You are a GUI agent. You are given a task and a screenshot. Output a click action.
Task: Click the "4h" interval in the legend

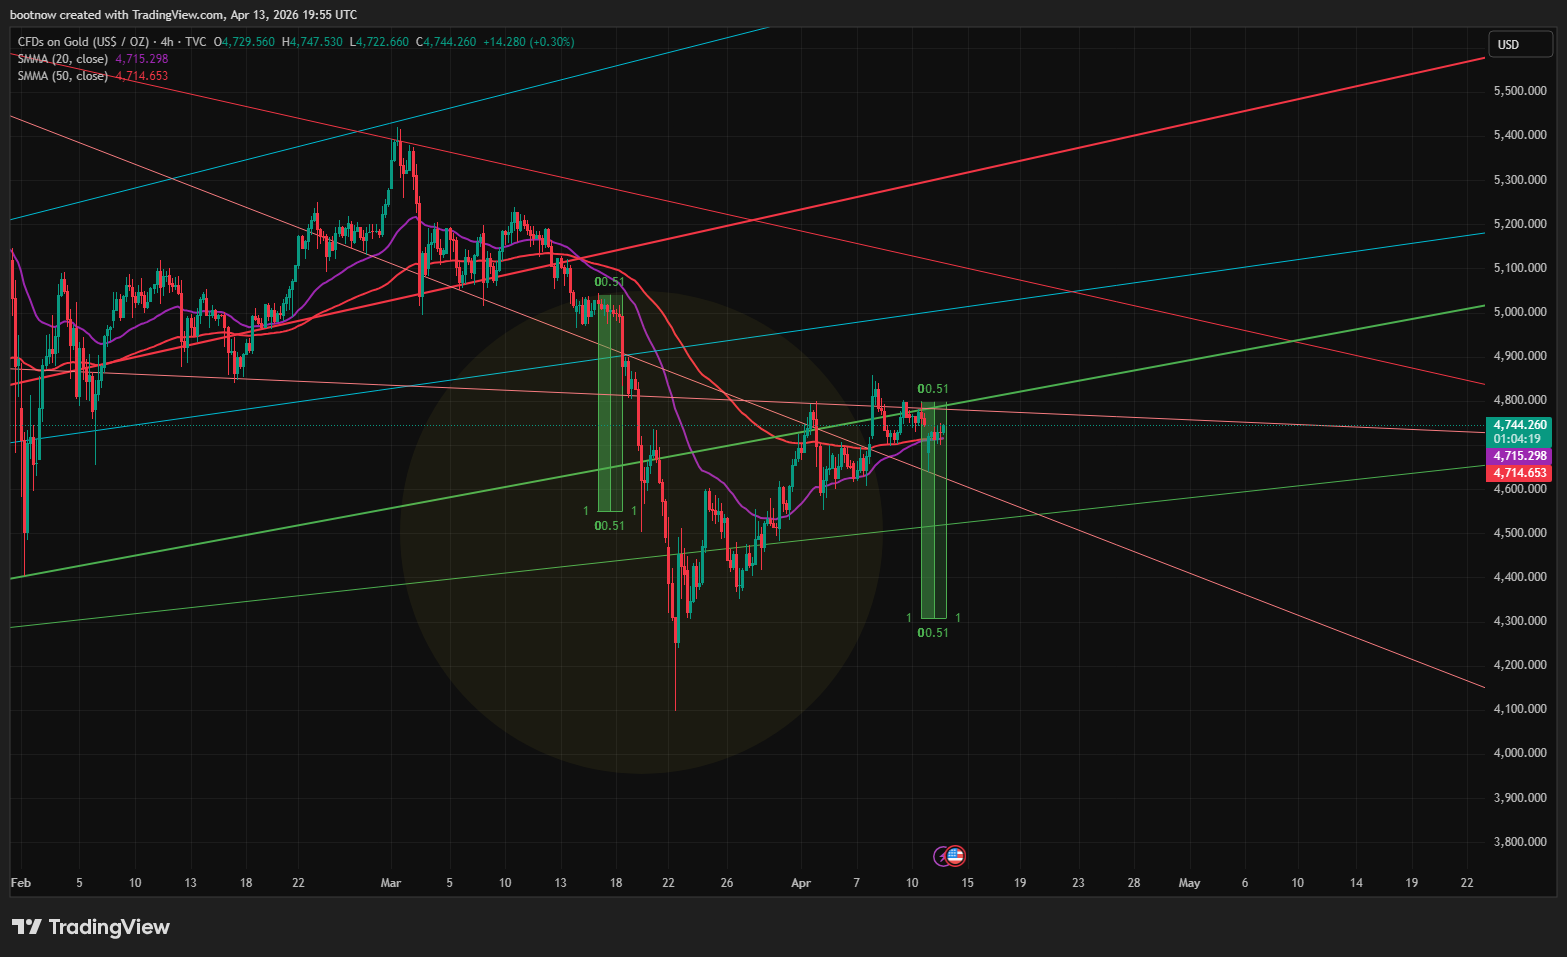point(167,42)
